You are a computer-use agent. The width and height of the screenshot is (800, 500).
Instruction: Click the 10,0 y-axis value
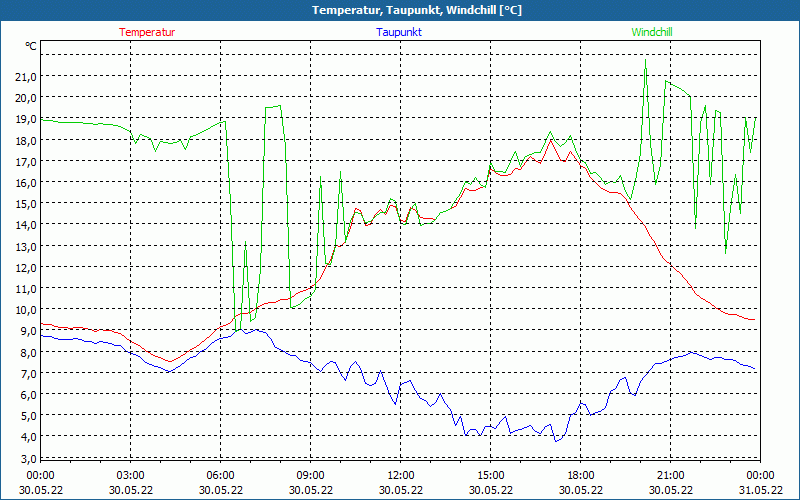(x=26, y=310)
